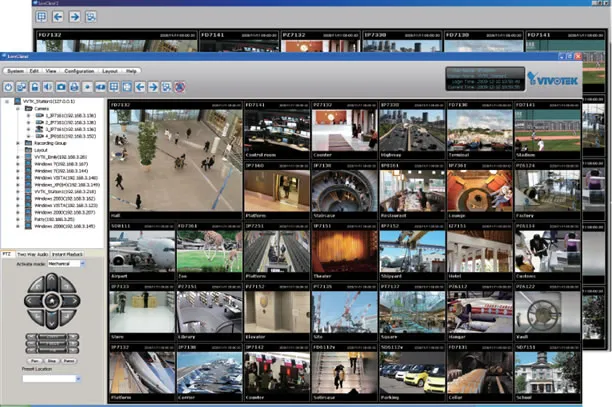Click the monitor connection icon beside the power icon
The width and height of the screenshot is (612, 407).
click(21, 87)
